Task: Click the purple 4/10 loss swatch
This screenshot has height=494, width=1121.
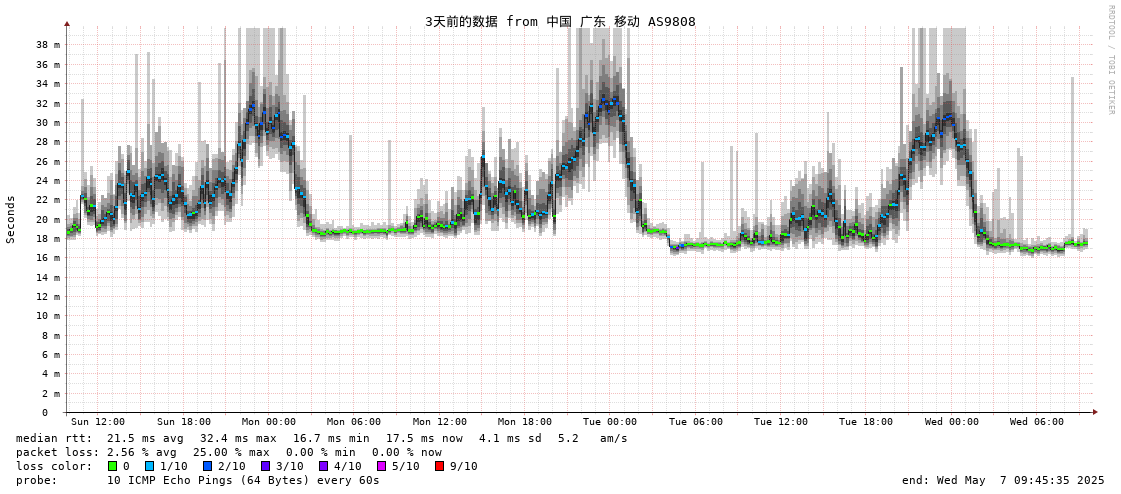Action: coord(323,466)
